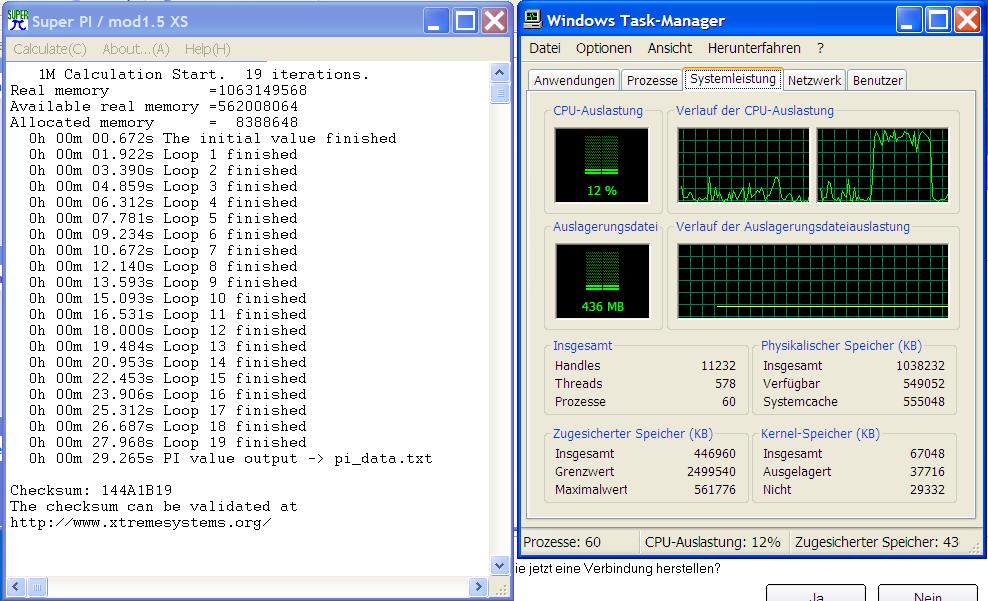The image size is (988, 601).
Task: Click the Super PI application icon in title bar
Action: pyautogui.click(x=17, y=20)
